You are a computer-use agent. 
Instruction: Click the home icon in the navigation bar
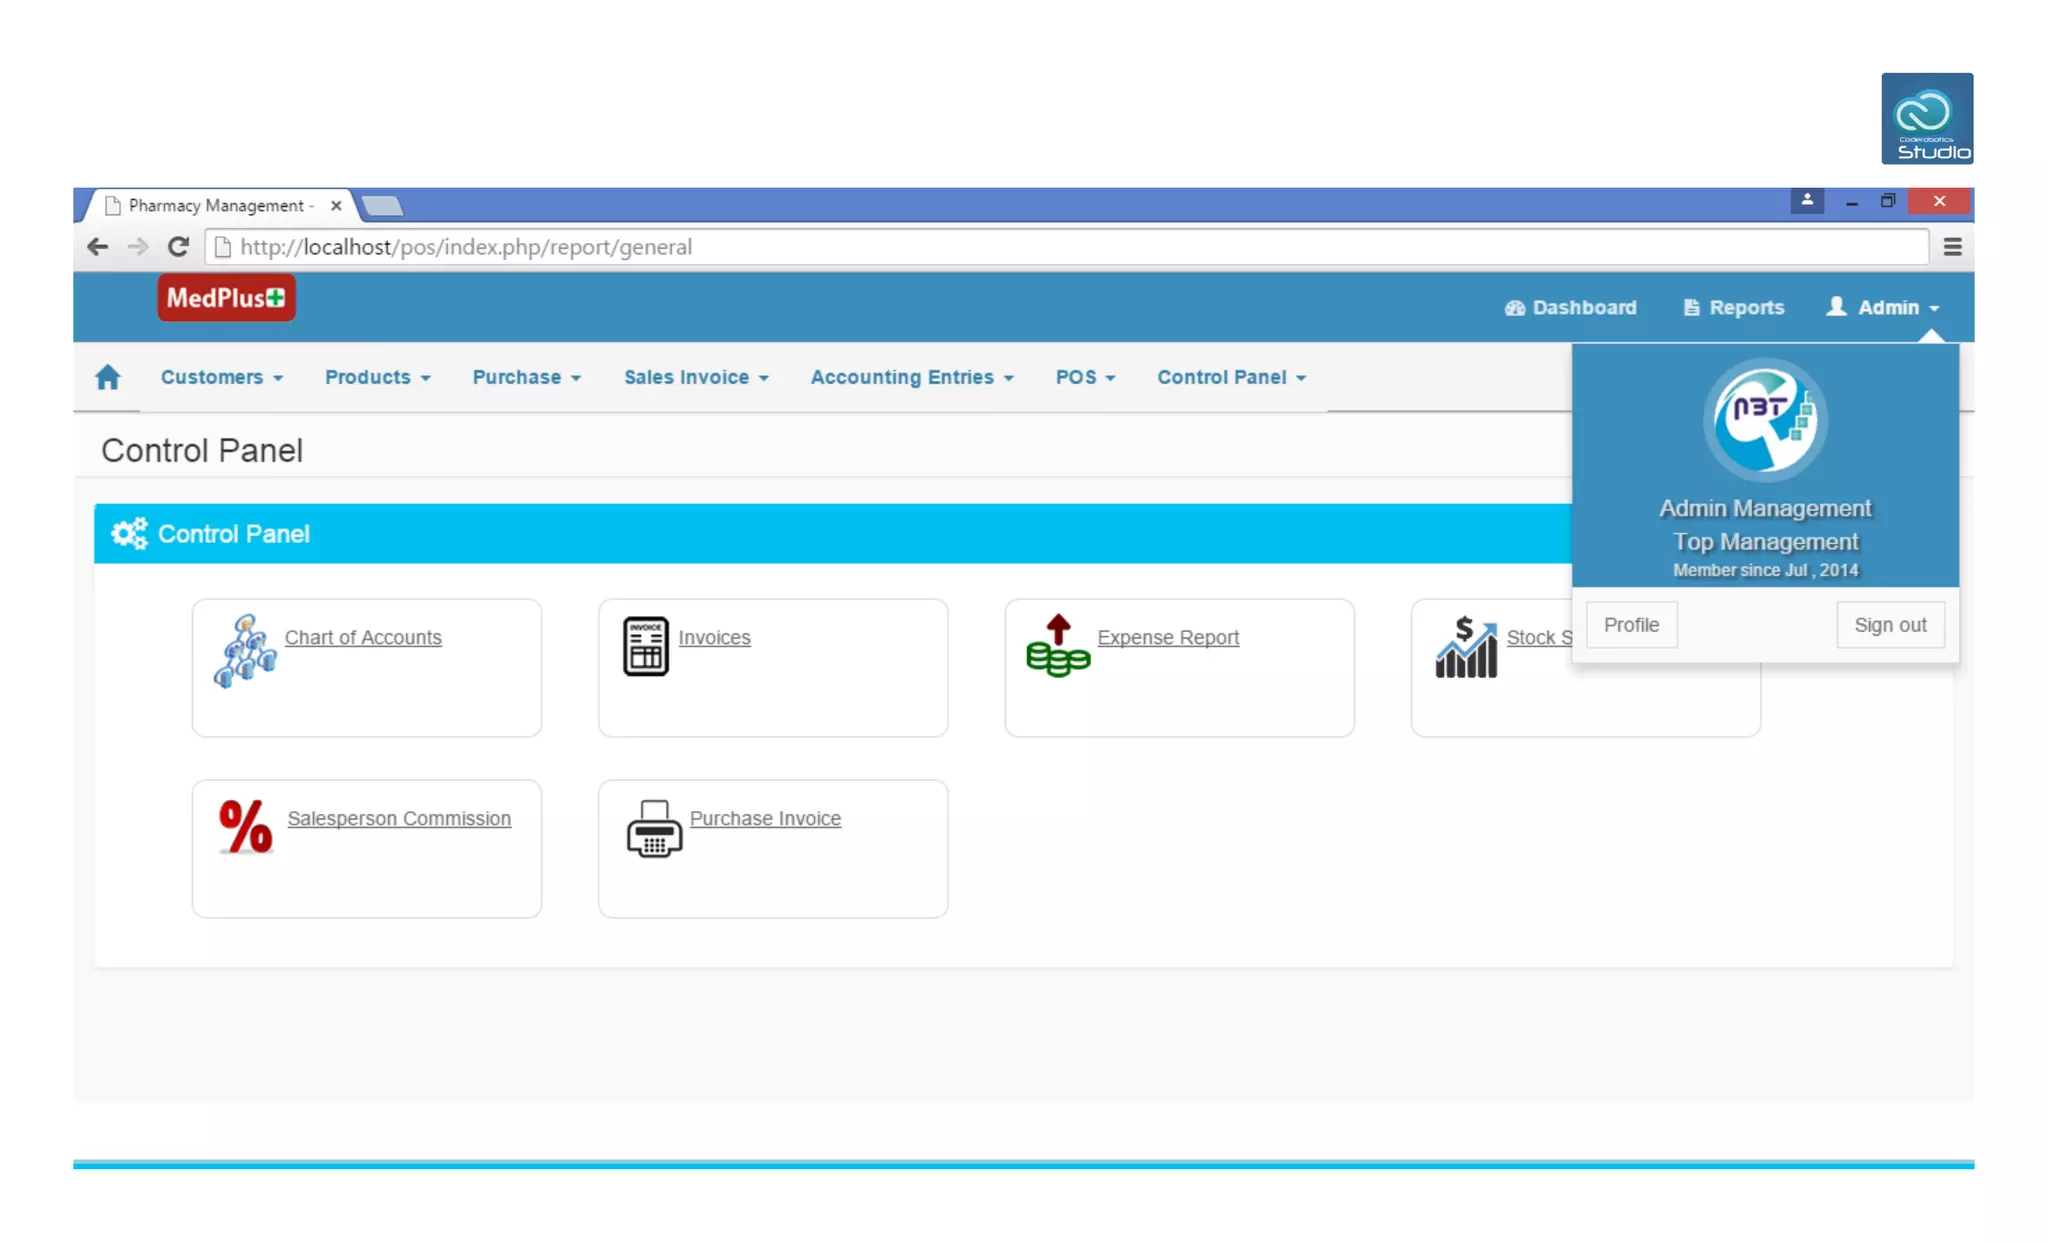108,377
